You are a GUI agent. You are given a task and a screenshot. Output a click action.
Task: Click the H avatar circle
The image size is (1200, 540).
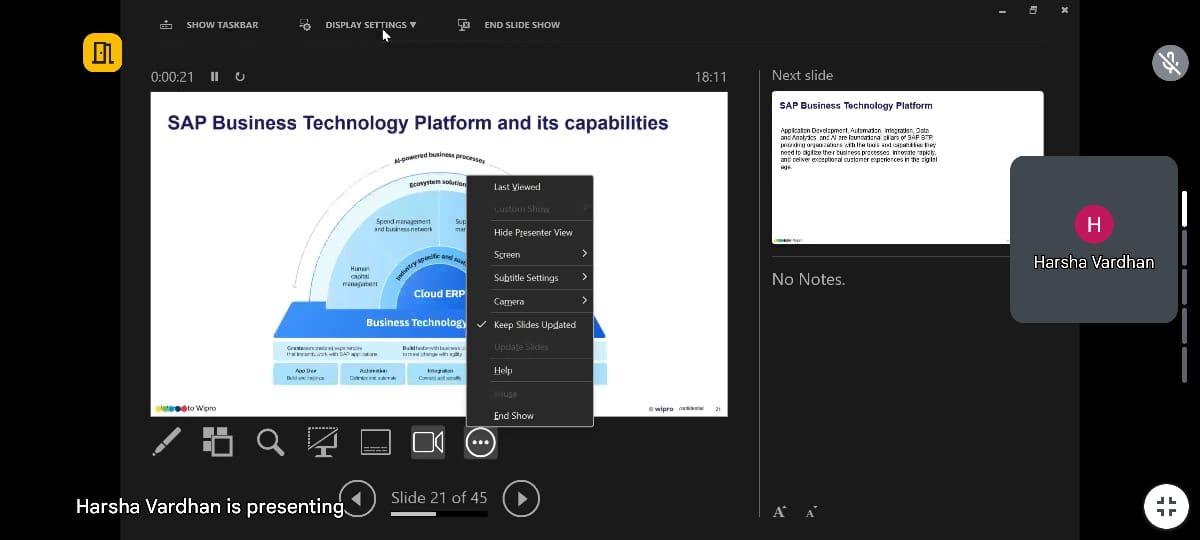1094,224
